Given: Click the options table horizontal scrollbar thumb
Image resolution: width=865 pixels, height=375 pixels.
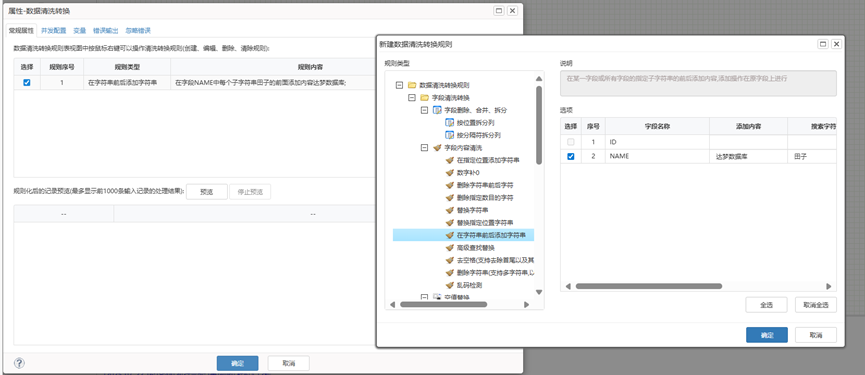Looking at the screenshot, I should (649, 286).
